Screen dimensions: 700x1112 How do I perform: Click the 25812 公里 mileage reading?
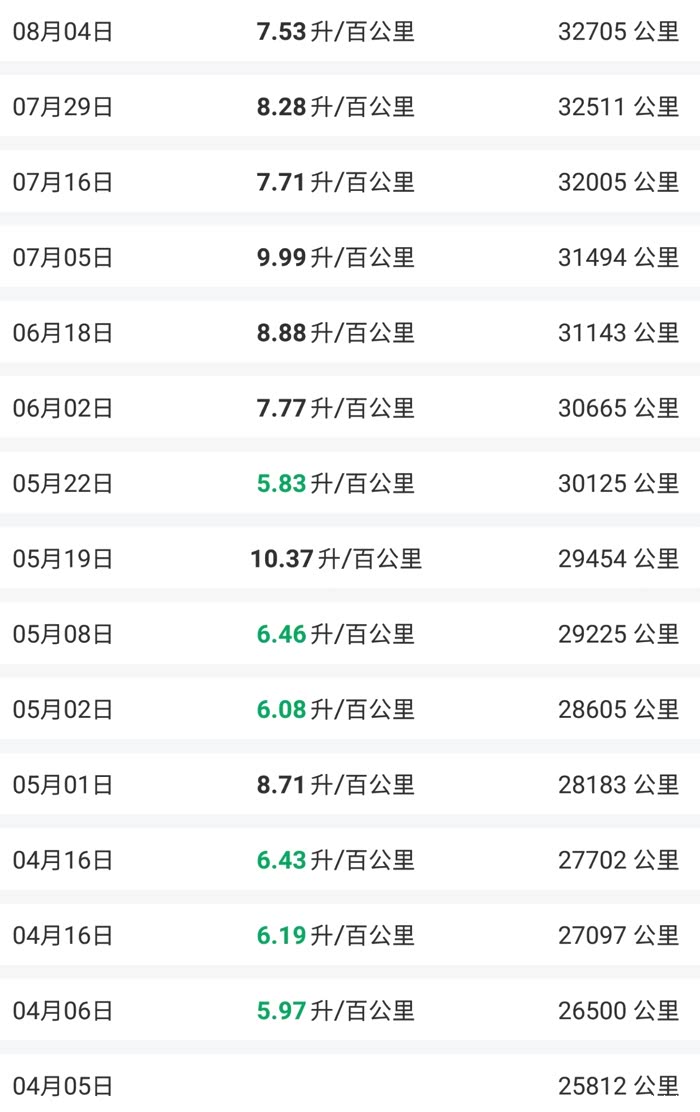click(x=618, y=1086)
